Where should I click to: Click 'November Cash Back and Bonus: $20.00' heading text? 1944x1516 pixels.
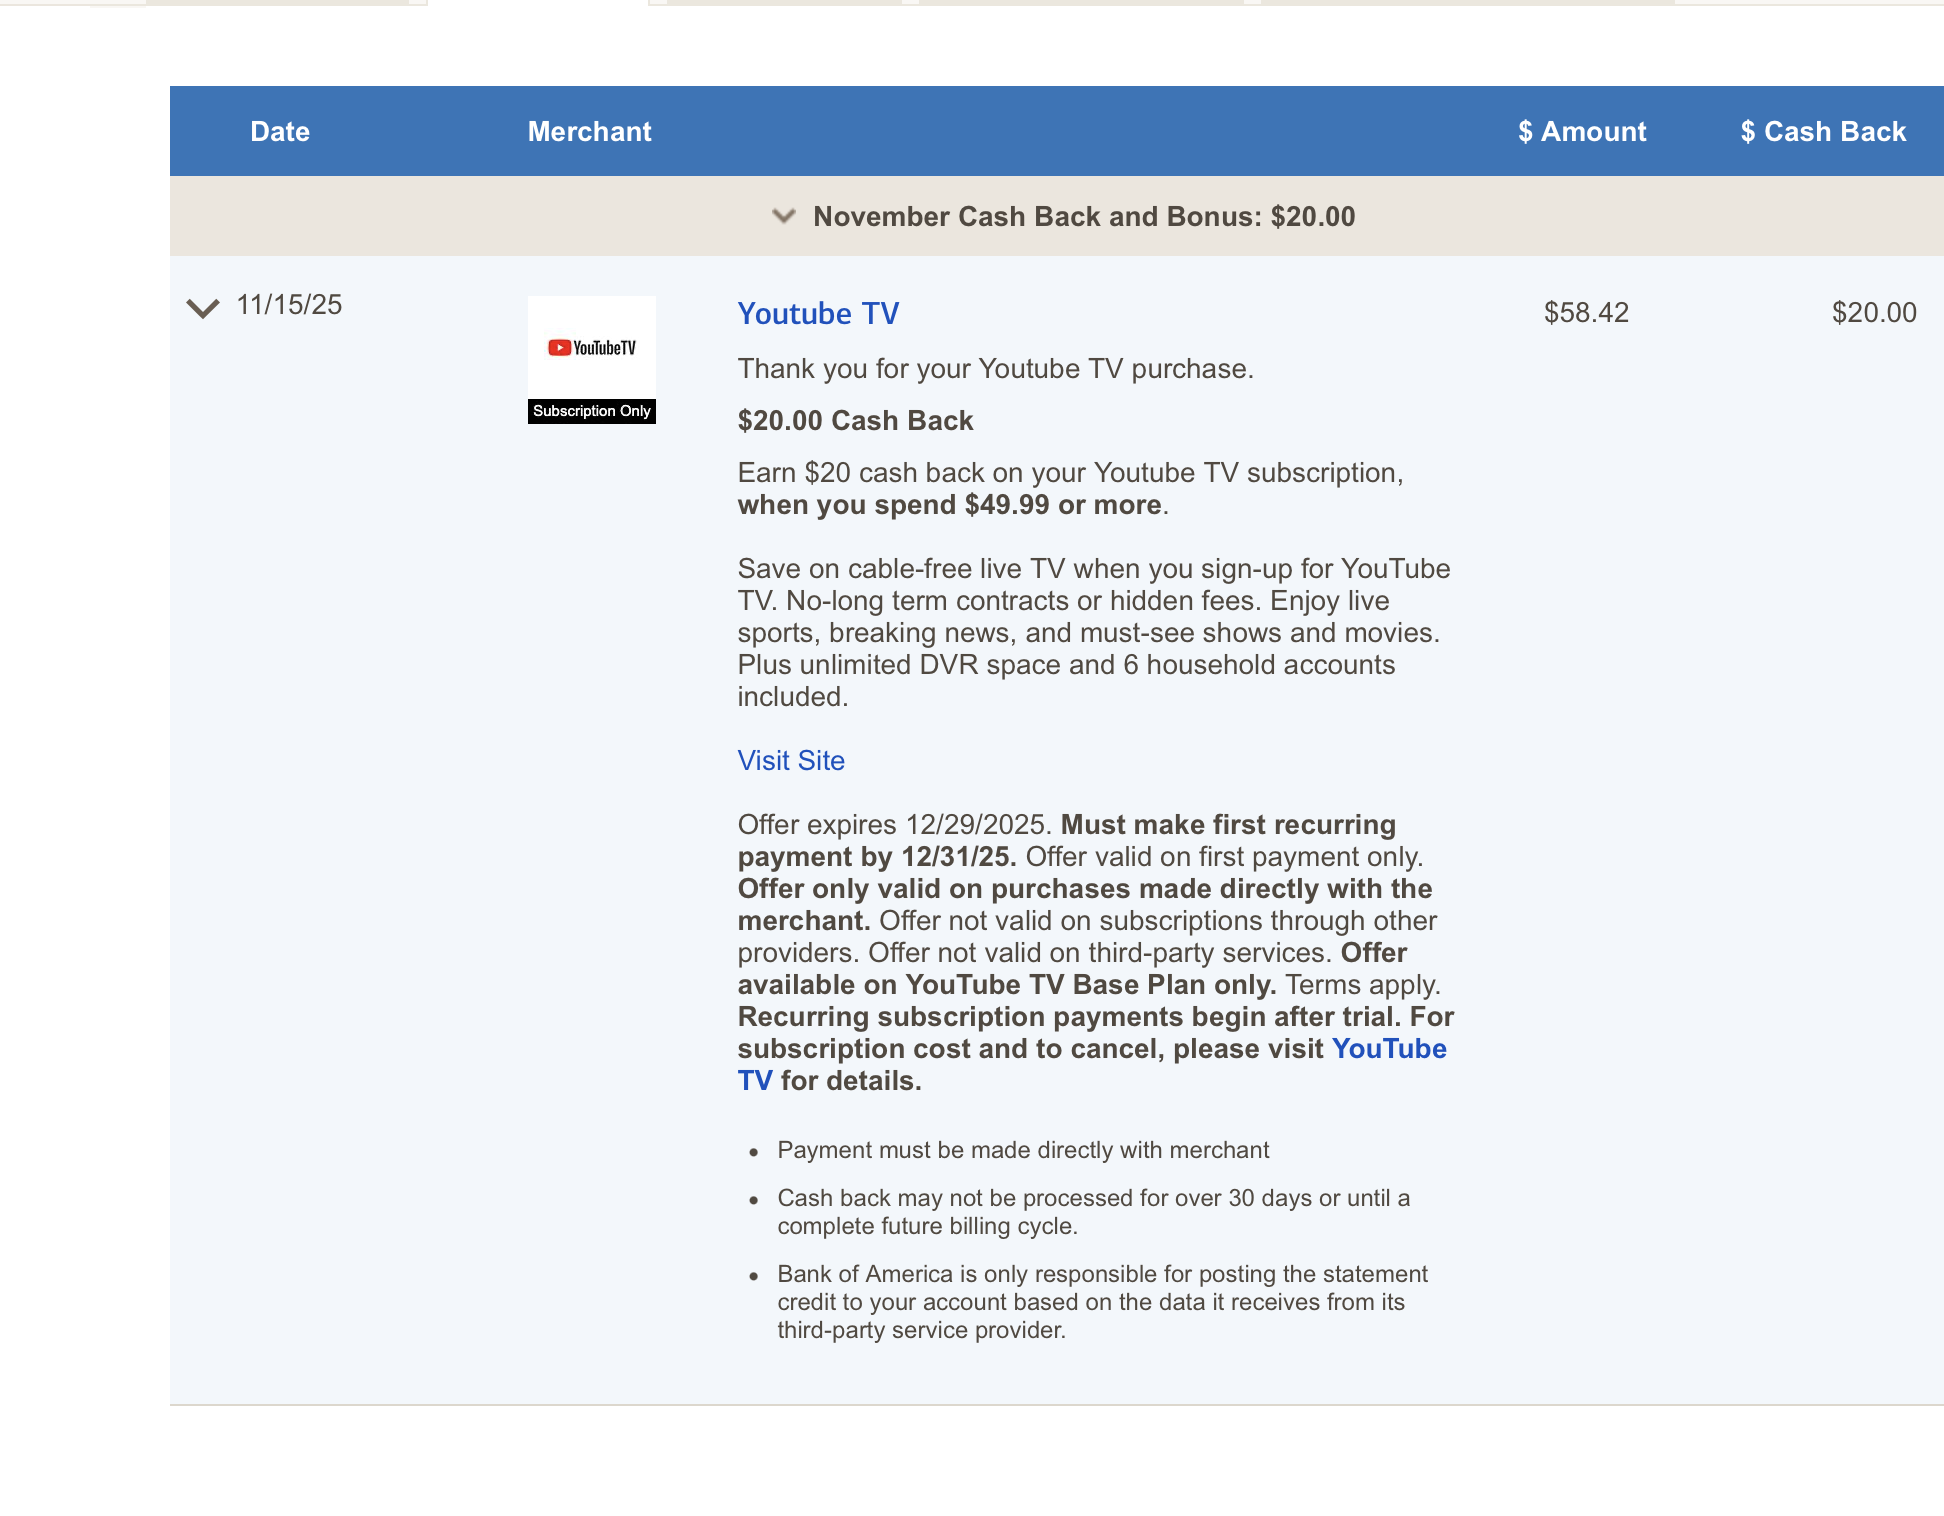coord(1084,217)
